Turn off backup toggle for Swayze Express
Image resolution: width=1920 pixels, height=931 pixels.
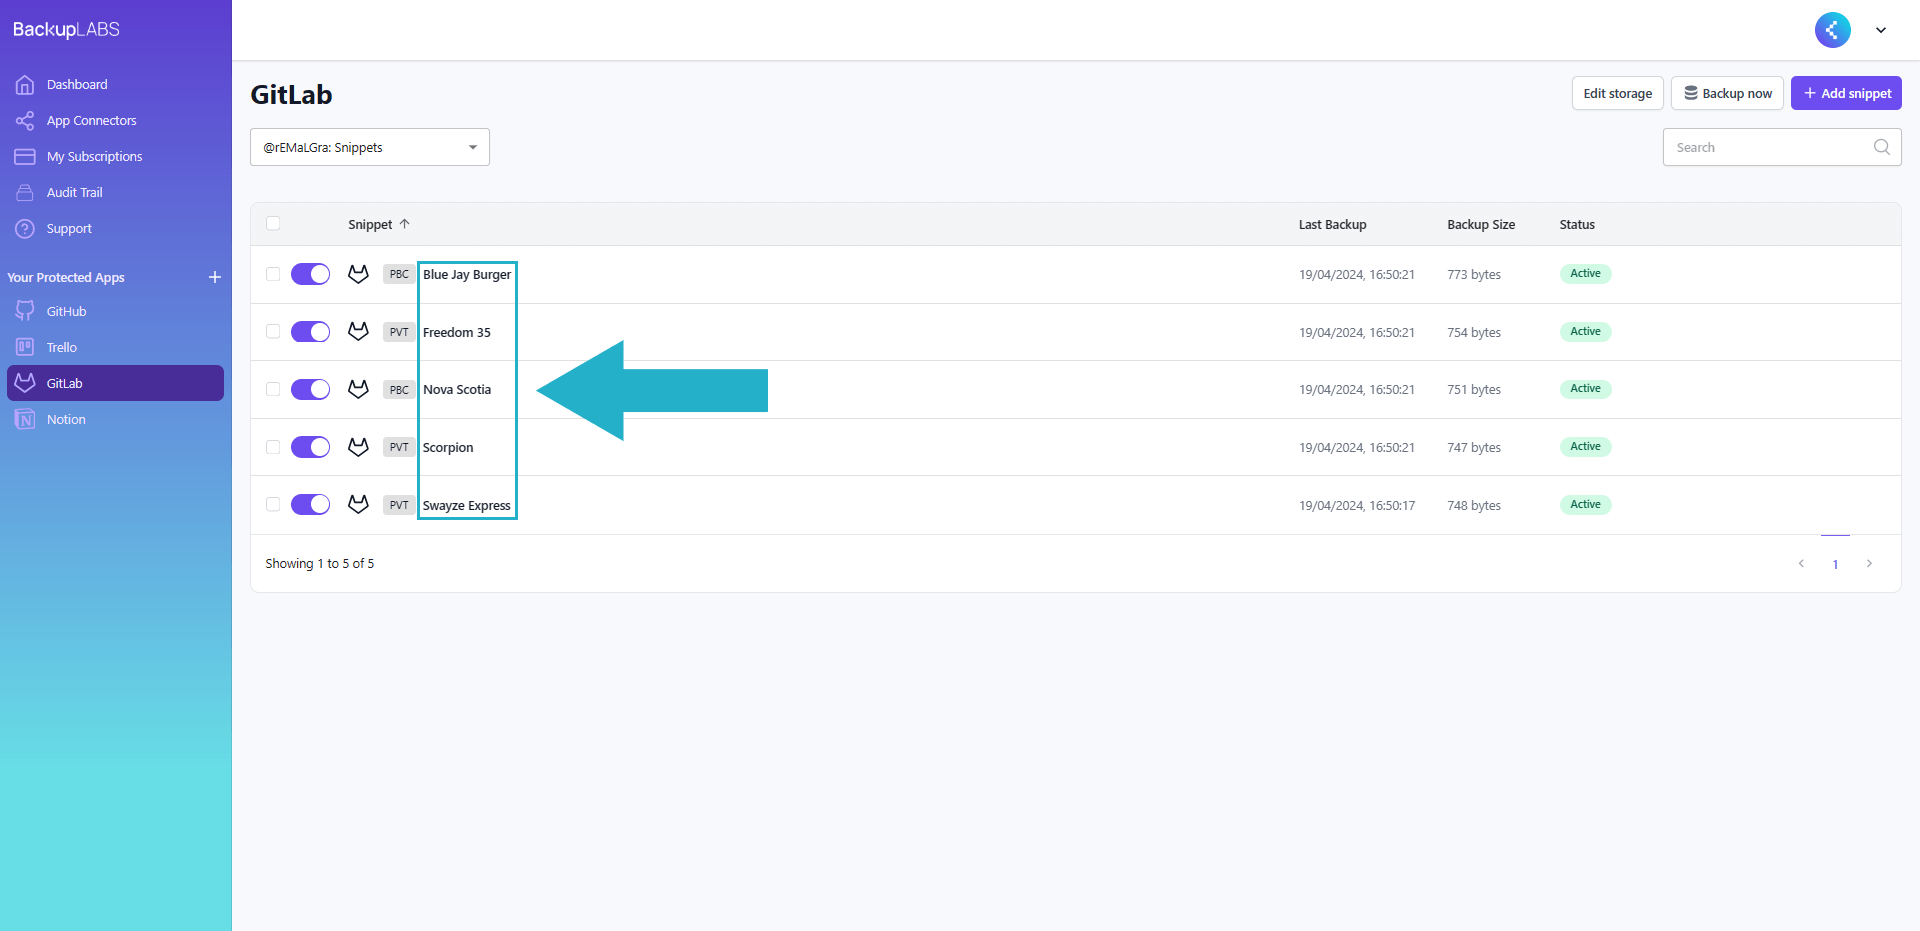pyautogui.click(x=310, y=504)
